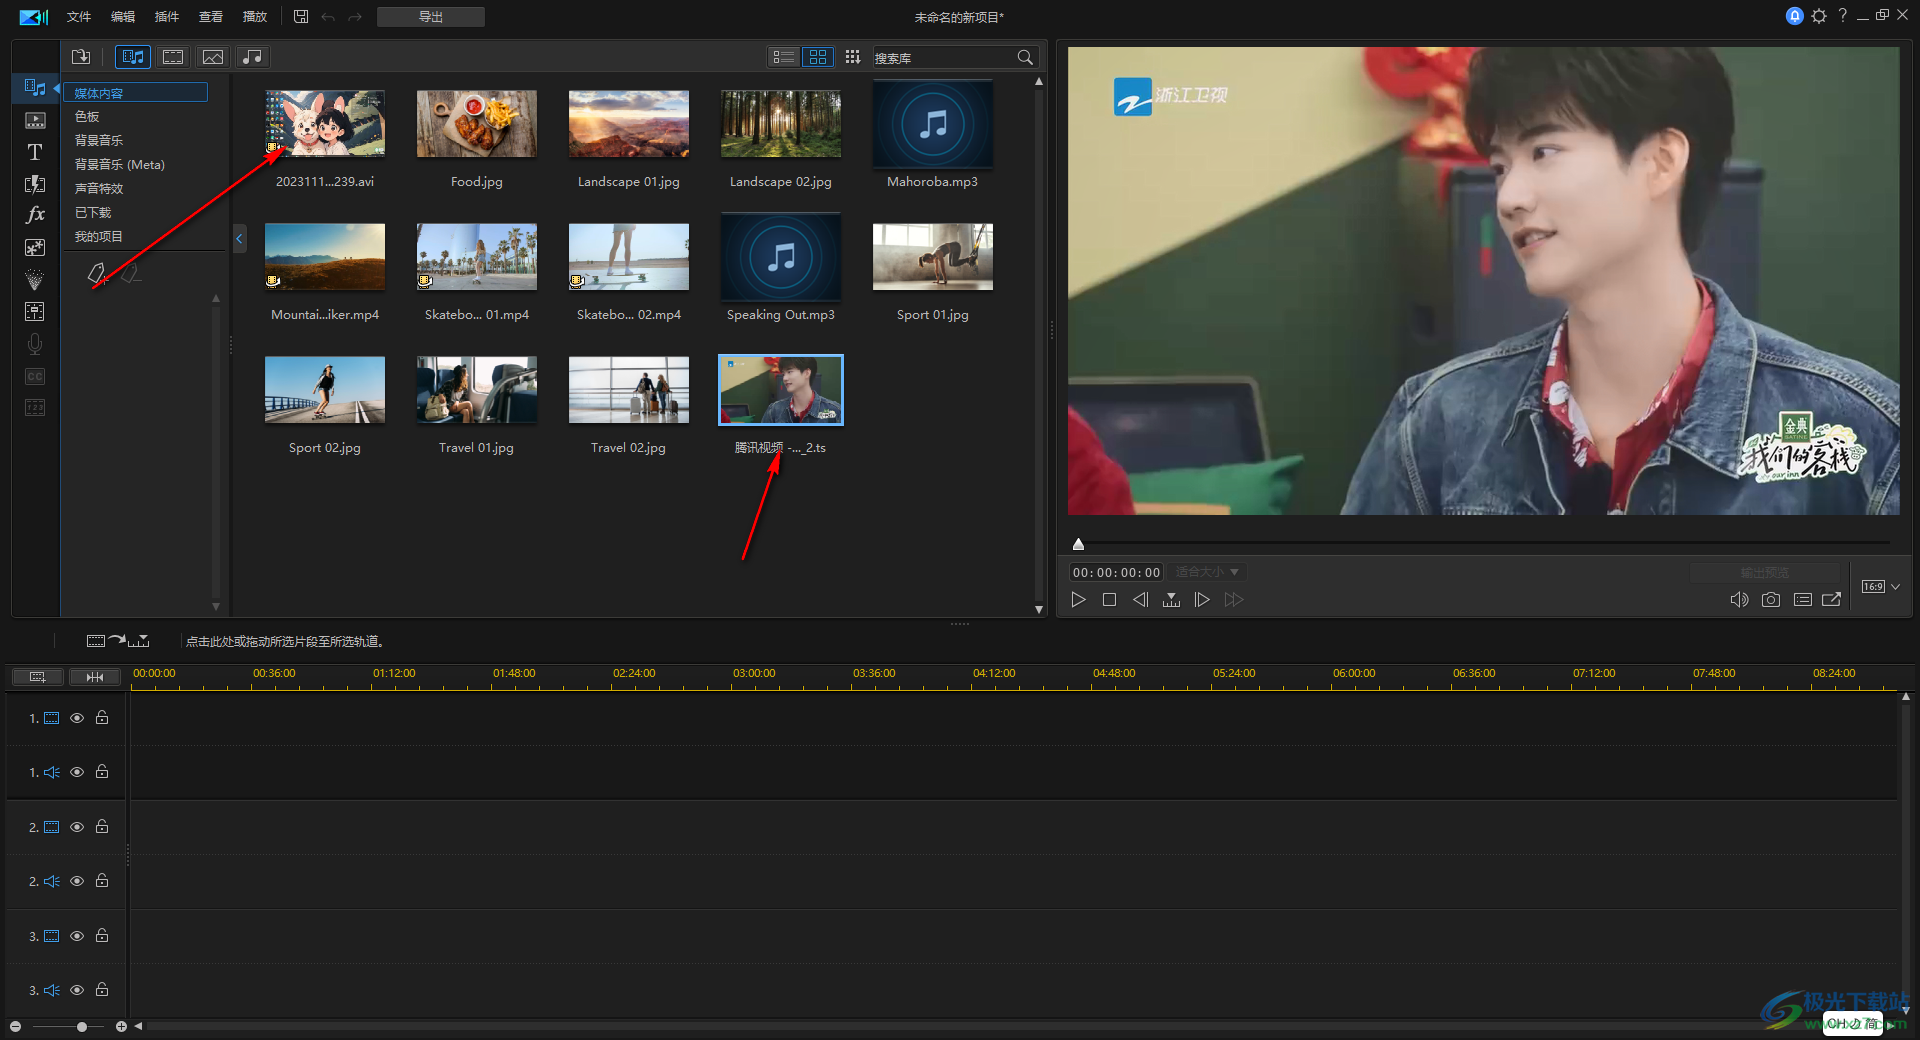The image size is (1920, 1040).
Task: Toggle audio track 1 enable eye
Action: click(77, 772)
